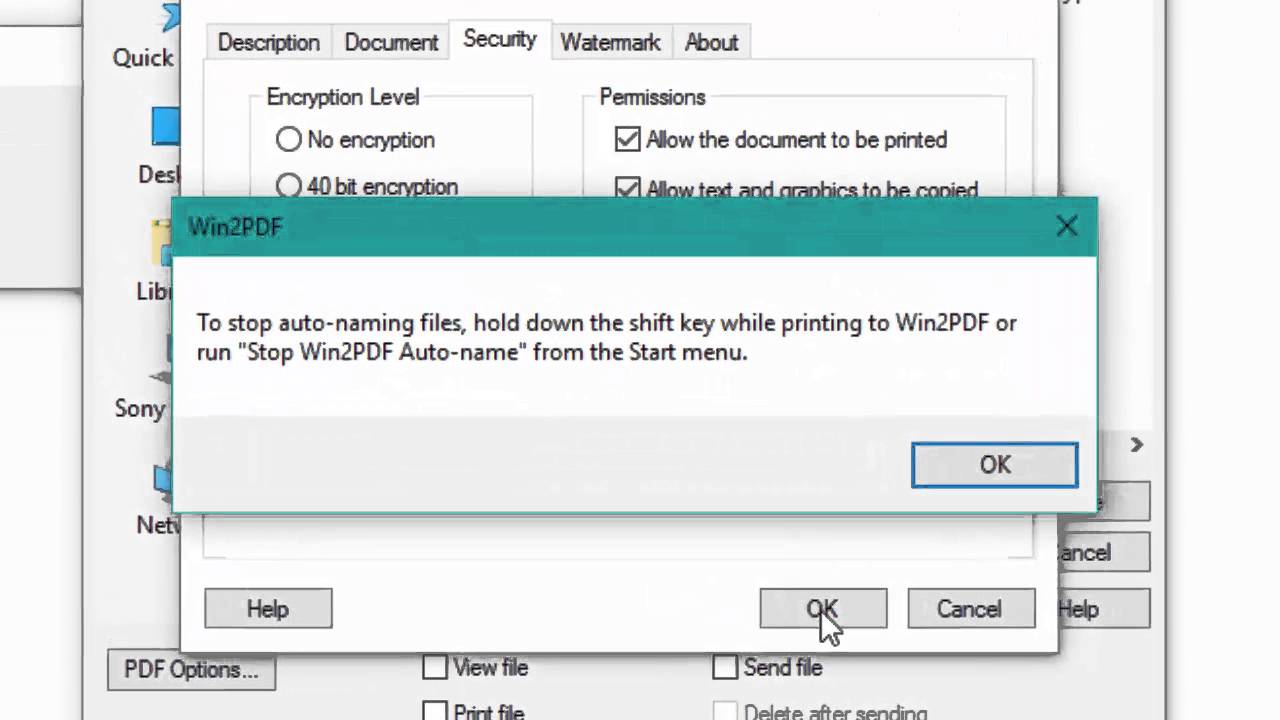Choose 40 bit encryption option
The image size is (1280, 720).
(x=288, y=186)
